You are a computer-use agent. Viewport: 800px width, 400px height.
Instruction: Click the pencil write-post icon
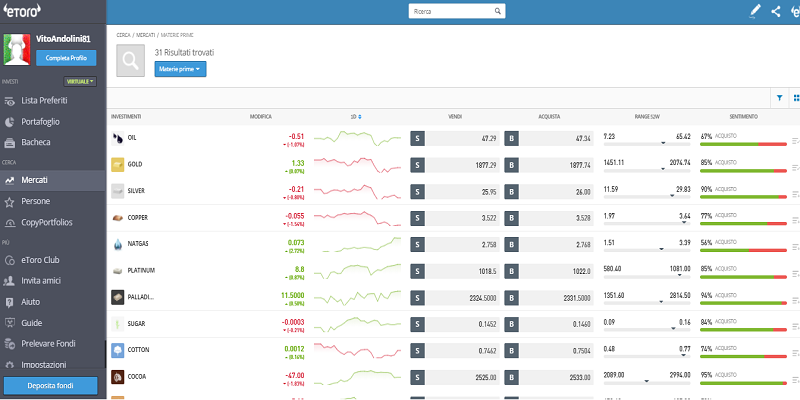point(755,11)
